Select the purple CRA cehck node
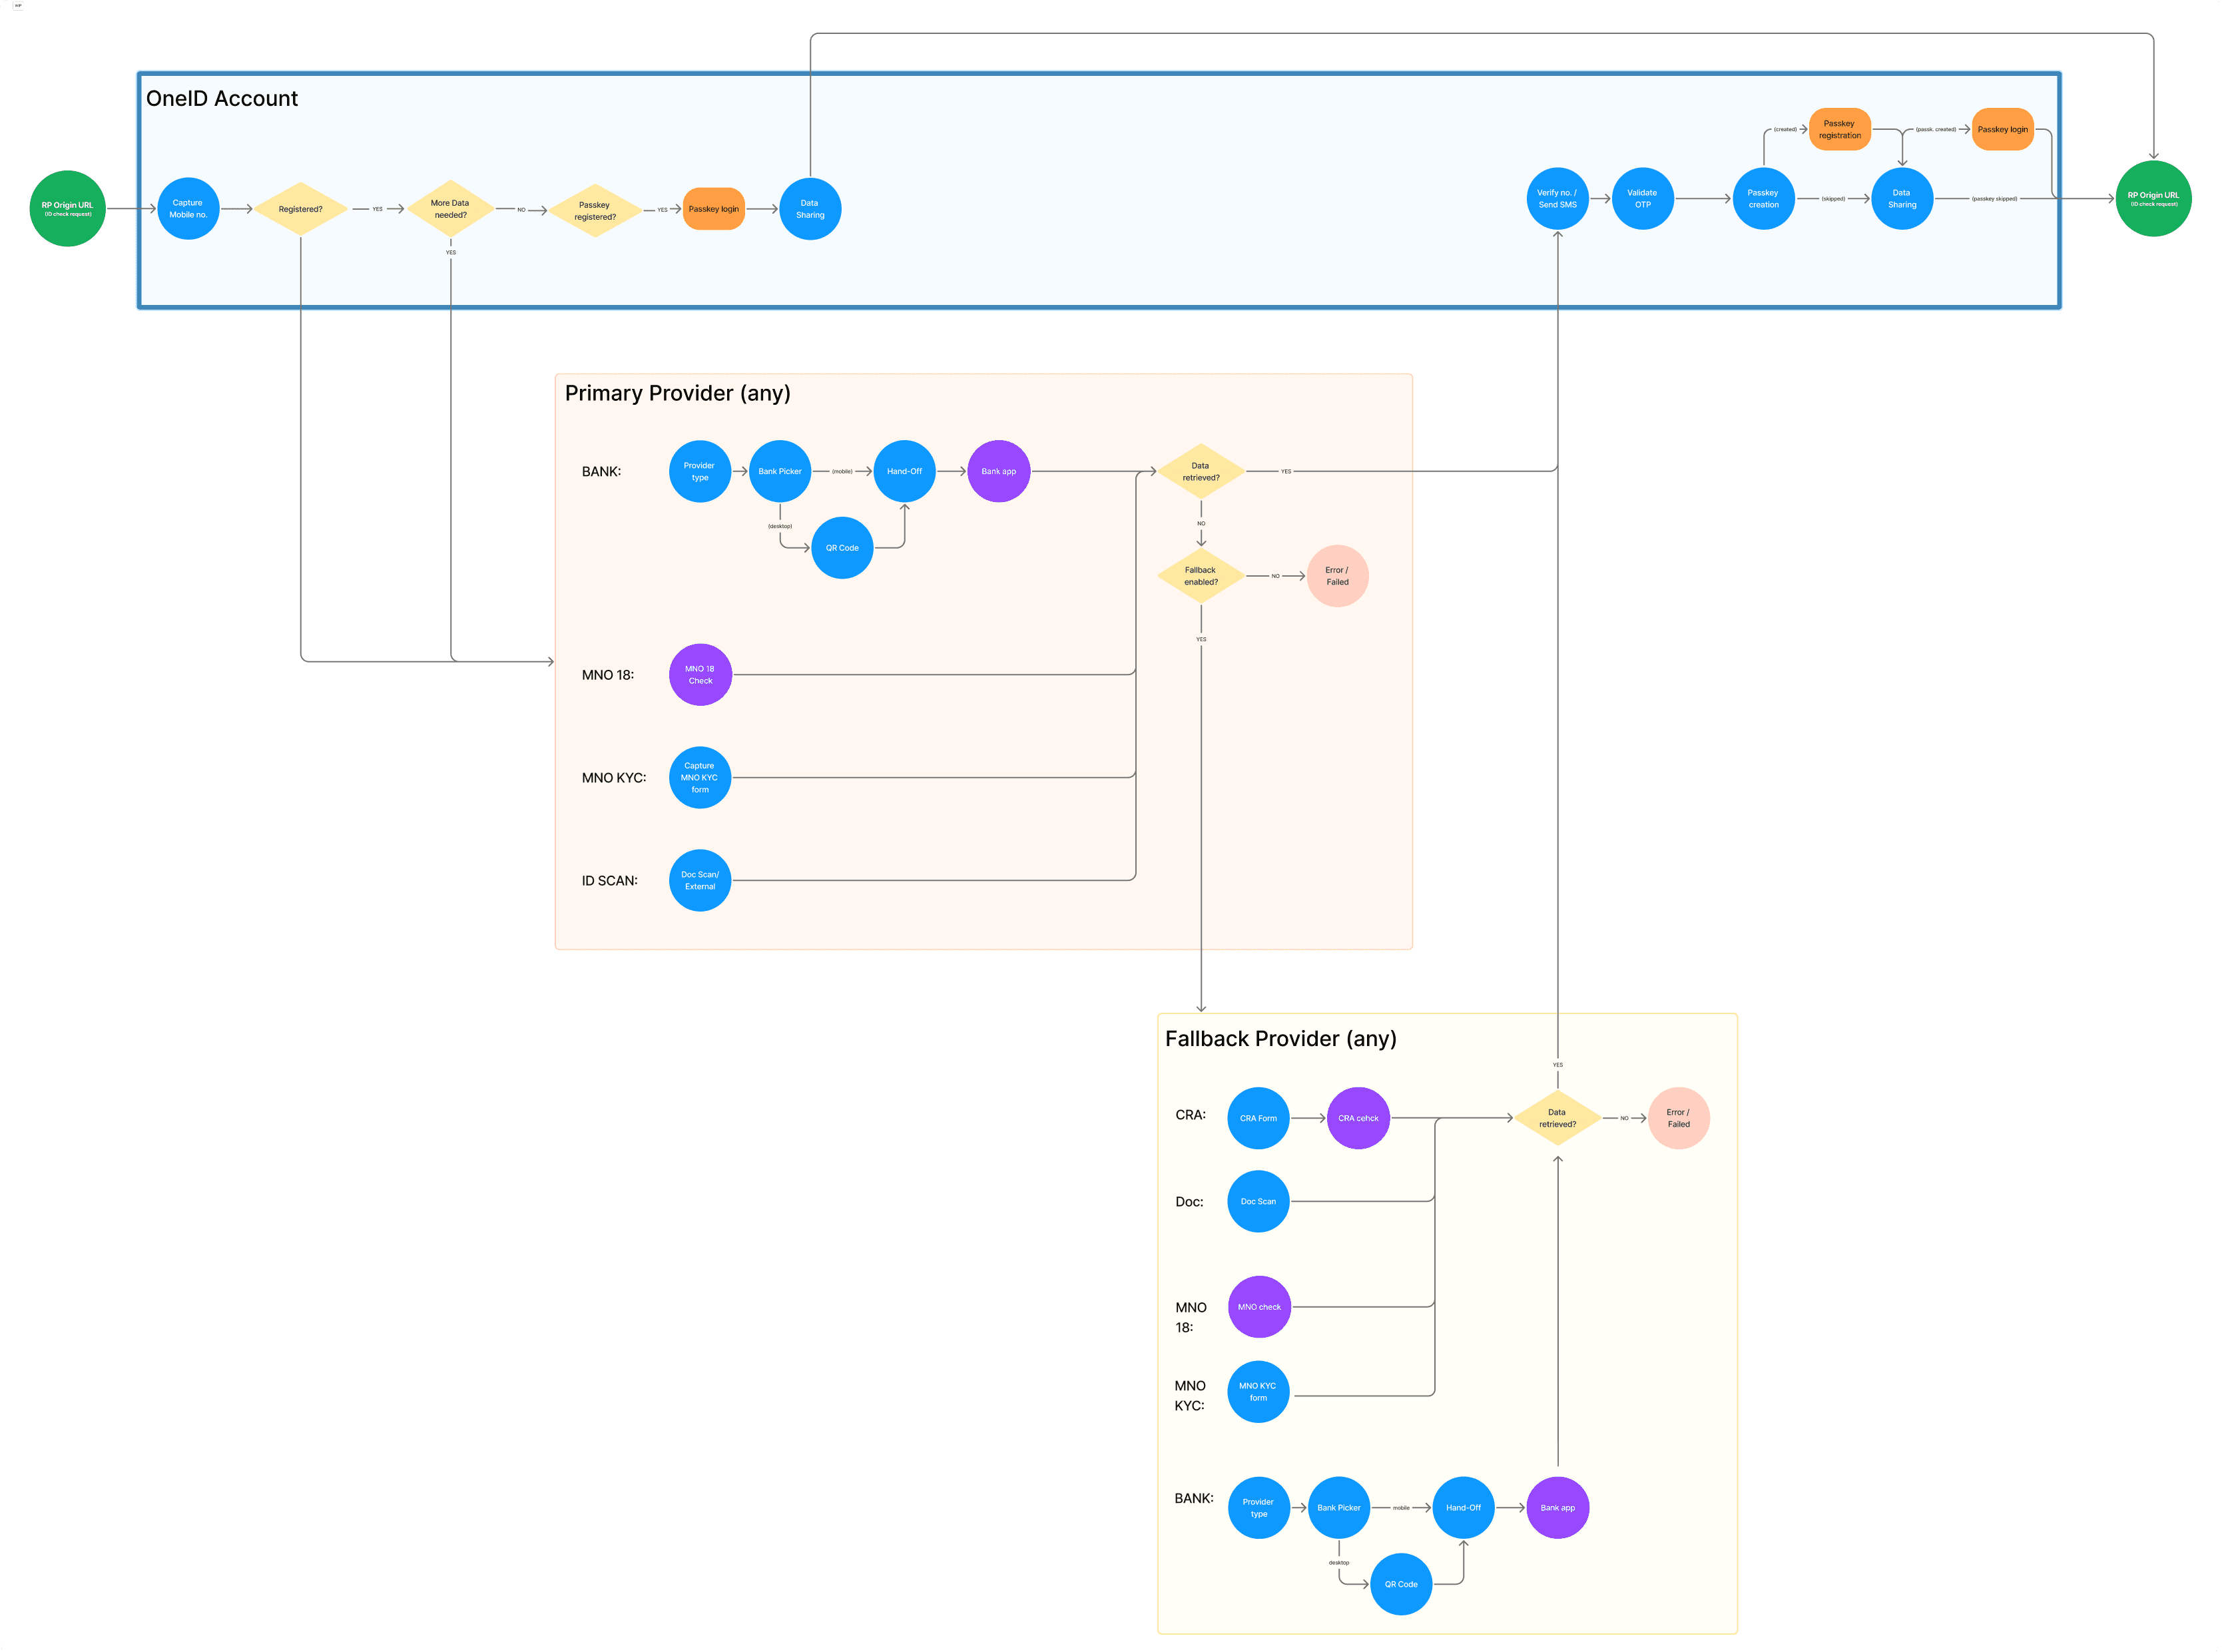This screenshot has width=2222, height=1652. [1358, 1118]
